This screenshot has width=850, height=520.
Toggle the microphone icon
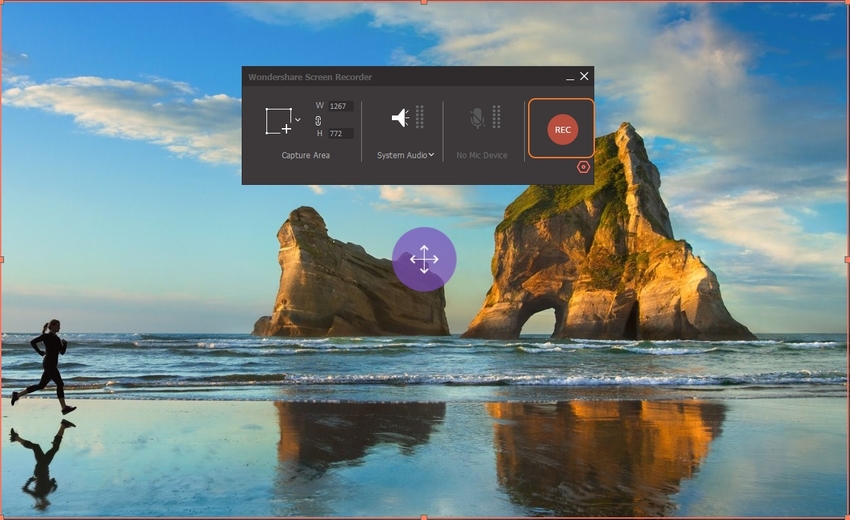tap(477, 118)
